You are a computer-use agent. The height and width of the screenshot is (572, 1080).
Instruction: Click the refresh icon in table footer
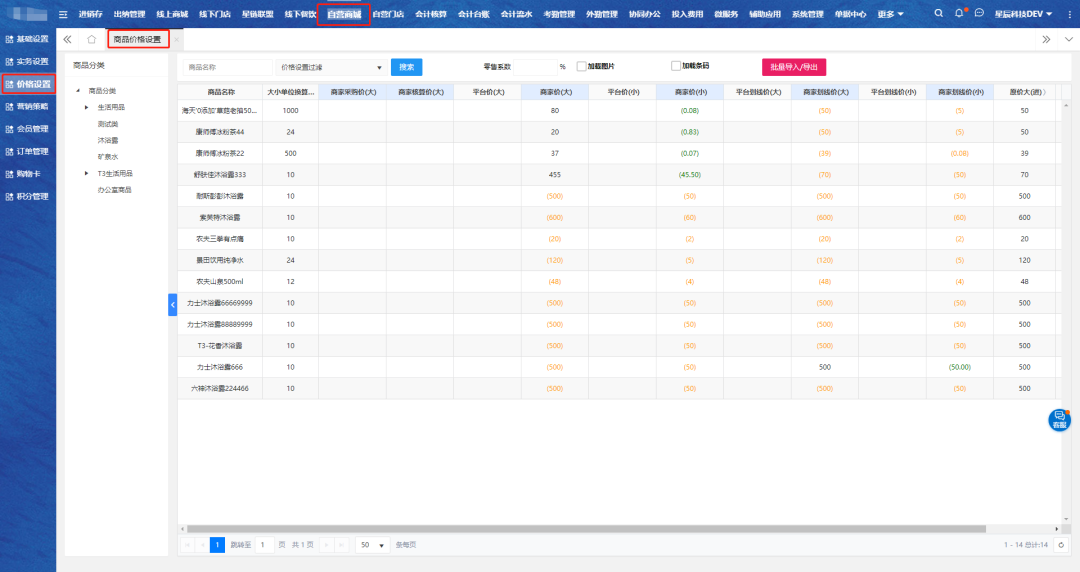[1061, 545]
